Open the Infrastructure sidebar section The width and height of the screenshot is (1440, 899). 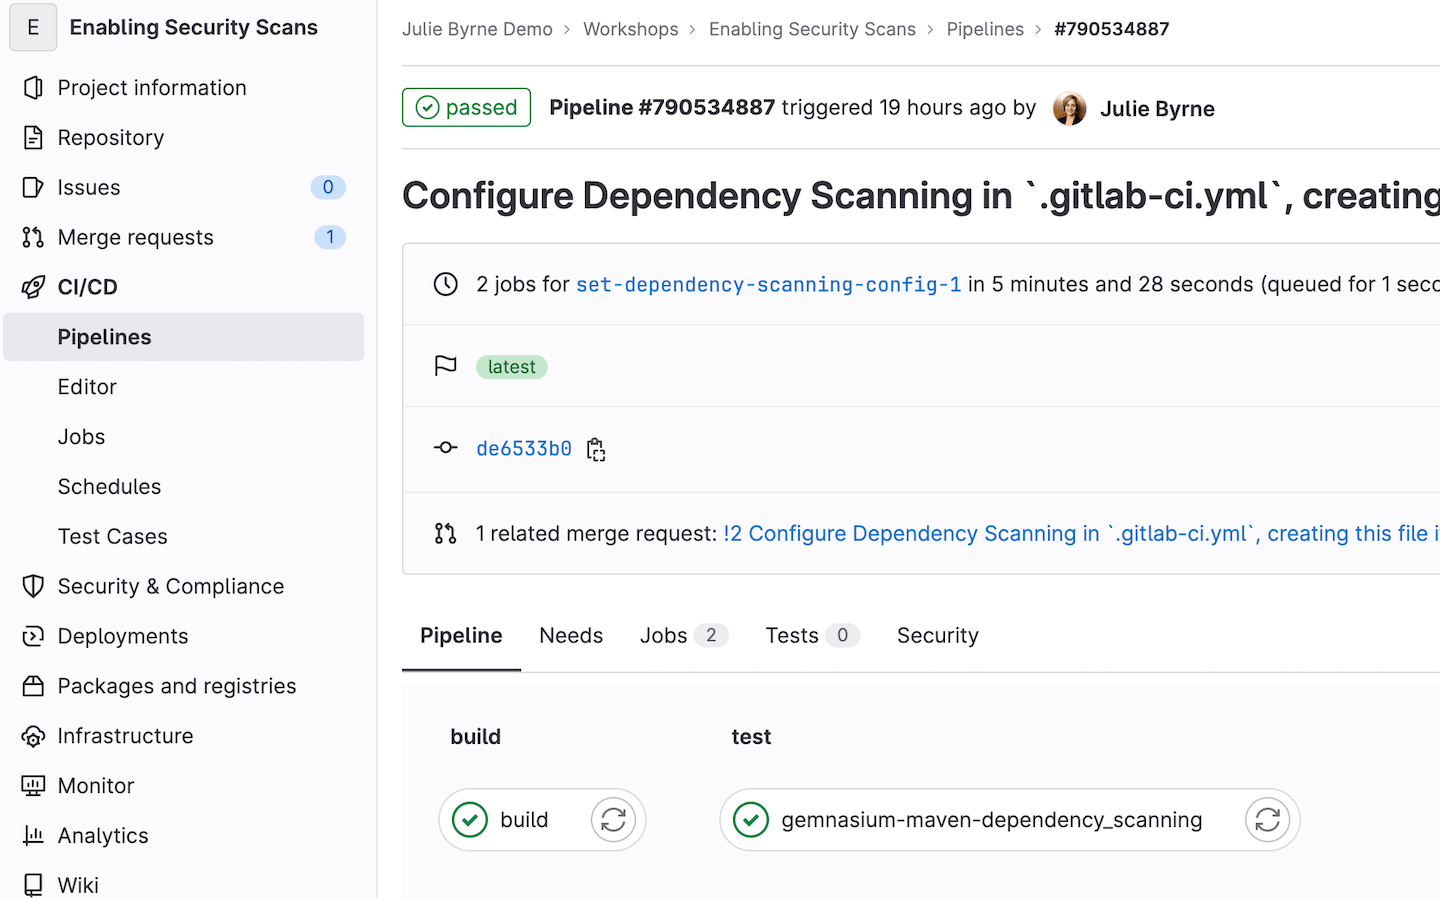click(x=125, y=736)
